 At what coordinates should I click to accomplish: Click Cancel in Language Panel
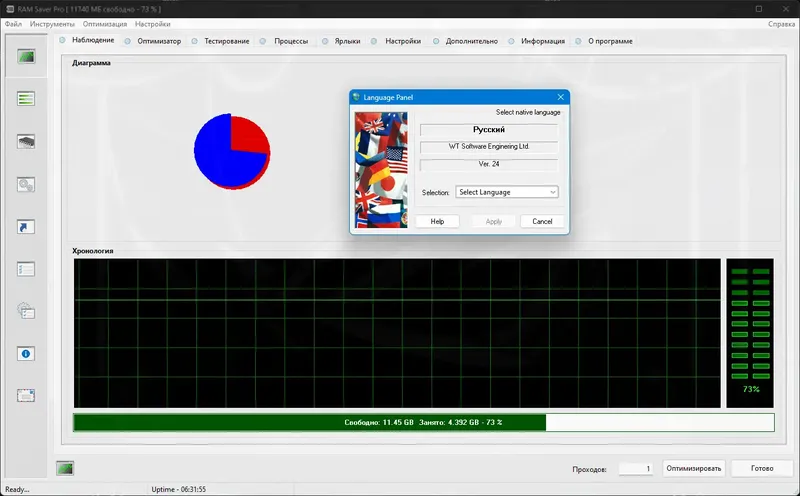pos(542,221)
